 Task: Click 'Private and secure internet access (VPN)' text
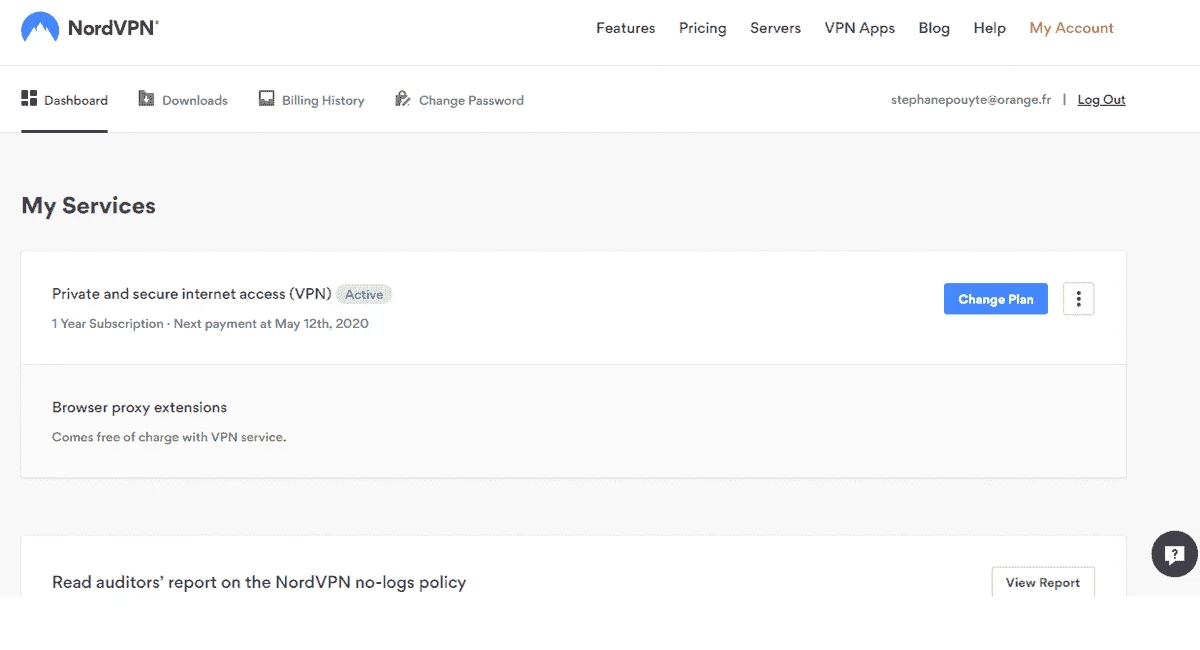pos(191,294)
